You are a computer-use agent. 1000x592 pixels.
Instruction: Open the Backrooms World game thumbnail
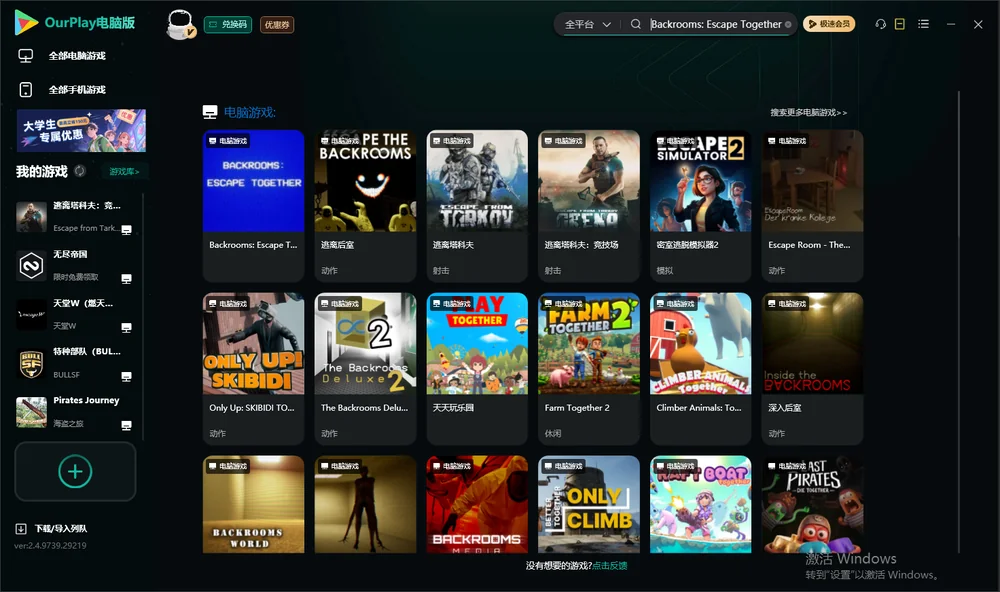click(x=253, y=504)
